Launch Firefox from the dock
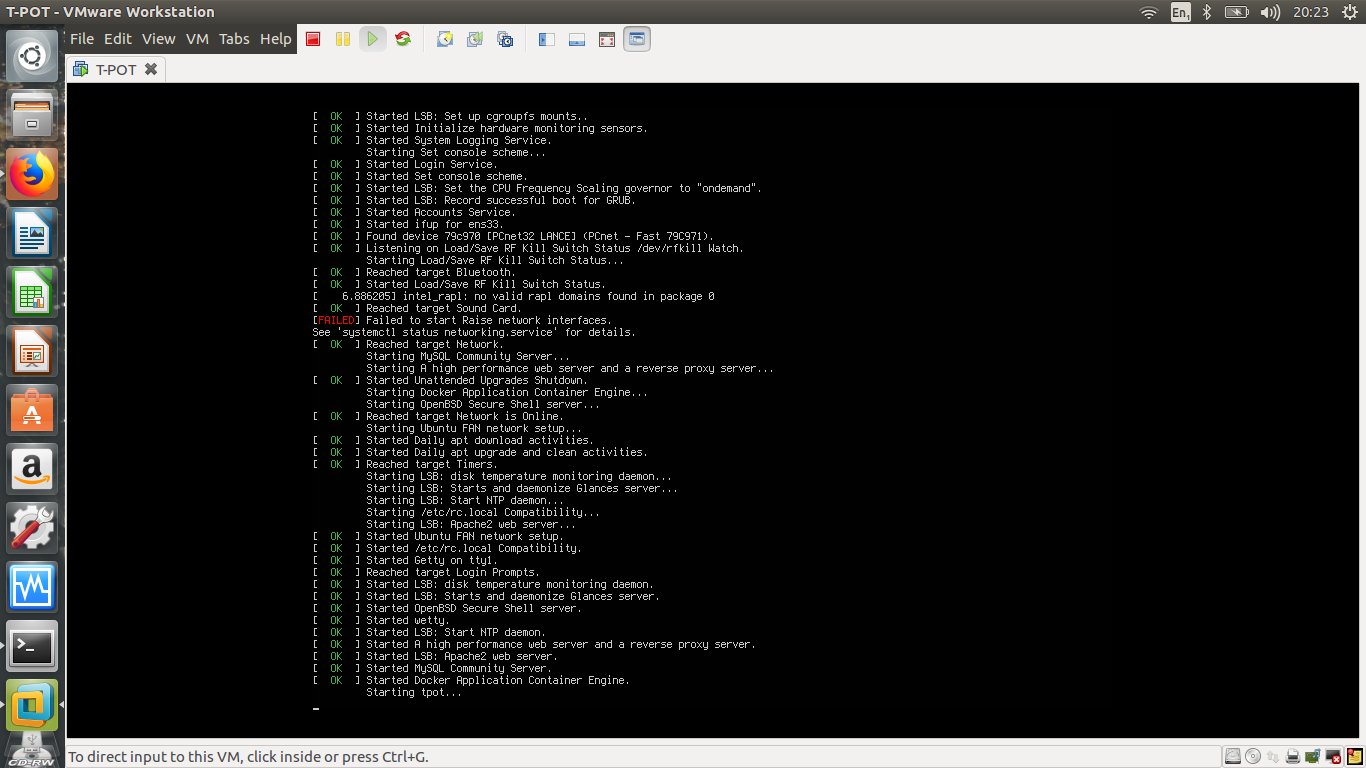 [x=33, y=175]
